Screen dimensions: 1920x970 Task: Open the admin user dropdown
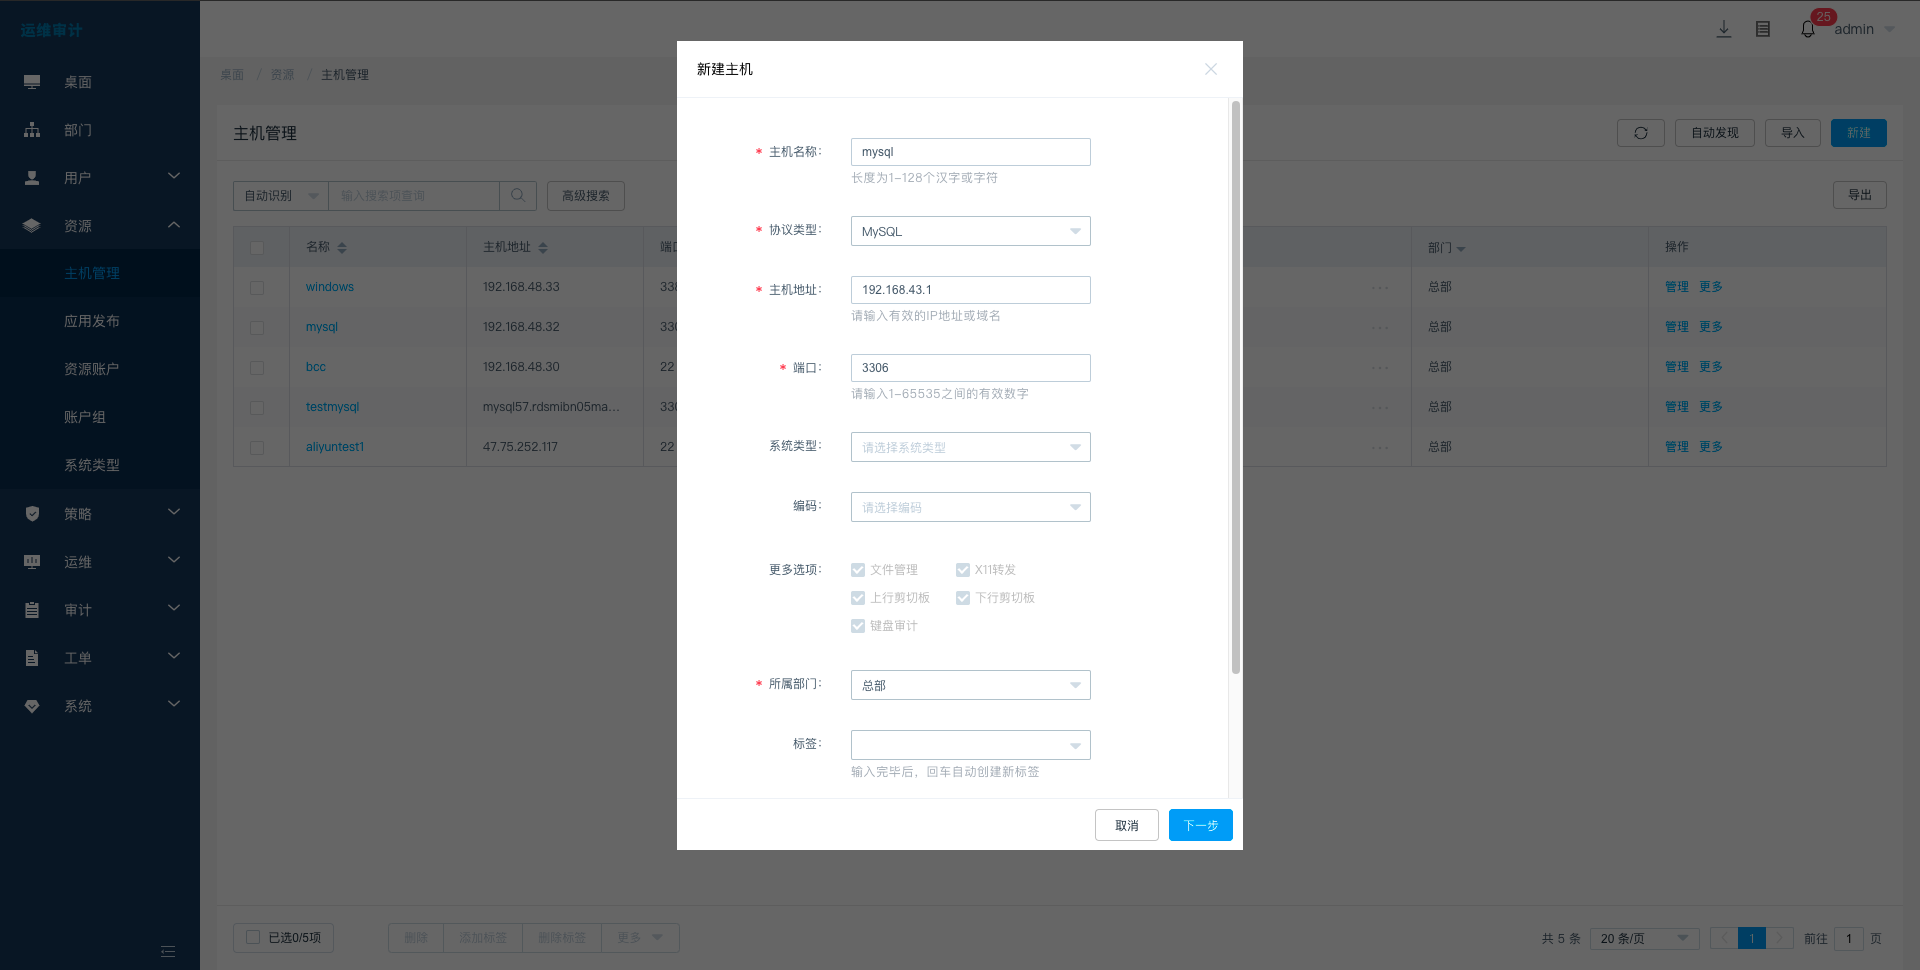click(x=1864, y=29)
